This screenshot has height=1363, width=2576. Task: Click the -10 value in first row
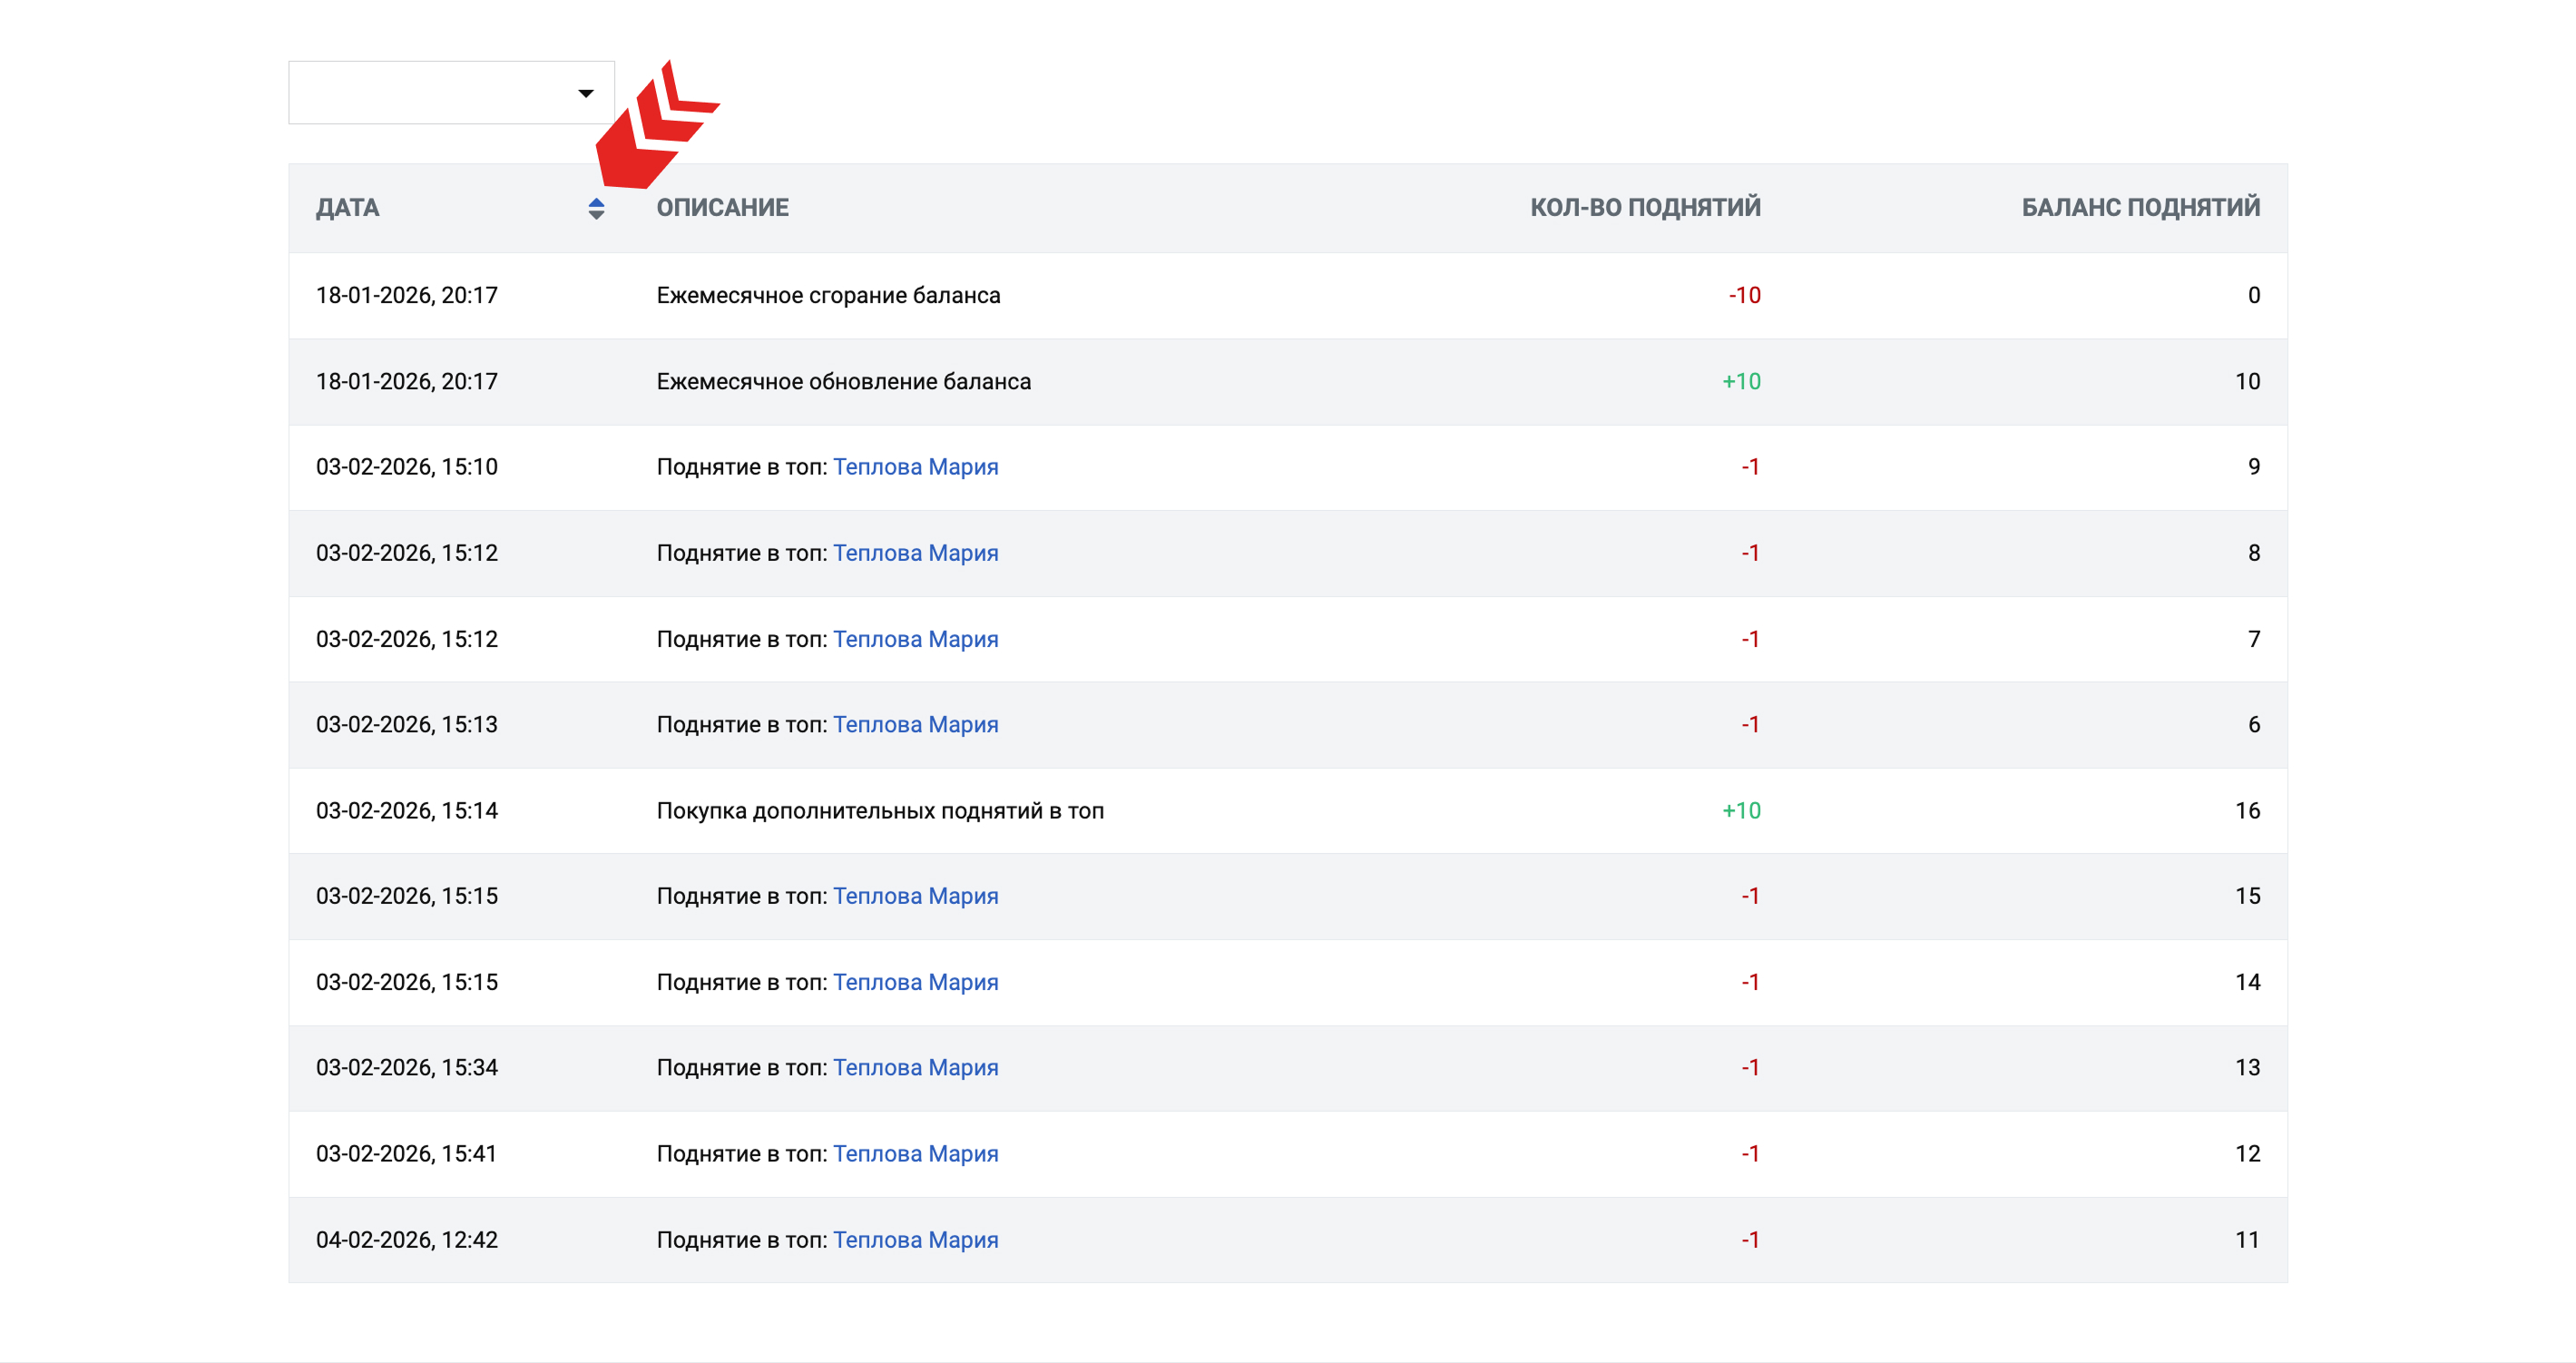pos(1744,296)
